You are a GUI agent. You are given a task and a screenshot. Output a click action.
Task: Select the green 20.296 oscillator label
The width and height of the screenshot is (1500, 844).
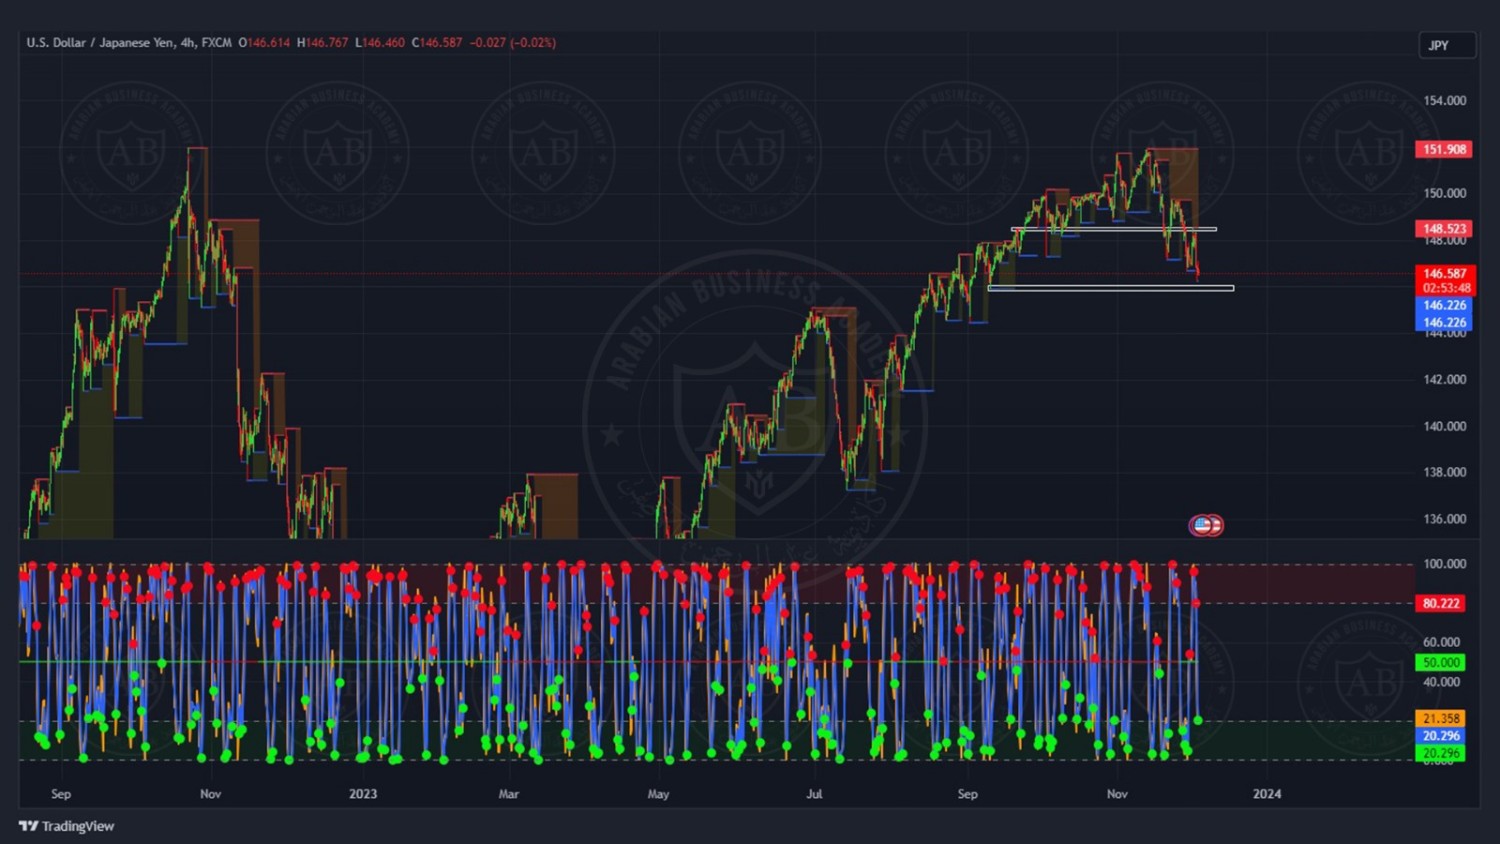point(1441,753)
